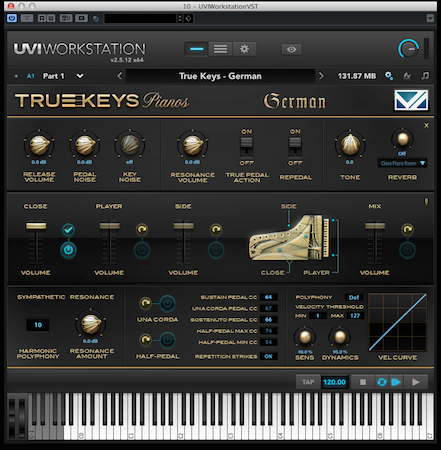Toggle the Una Corda power button
The height and width of the screenshot is (450, 441).
click(167, 303)
